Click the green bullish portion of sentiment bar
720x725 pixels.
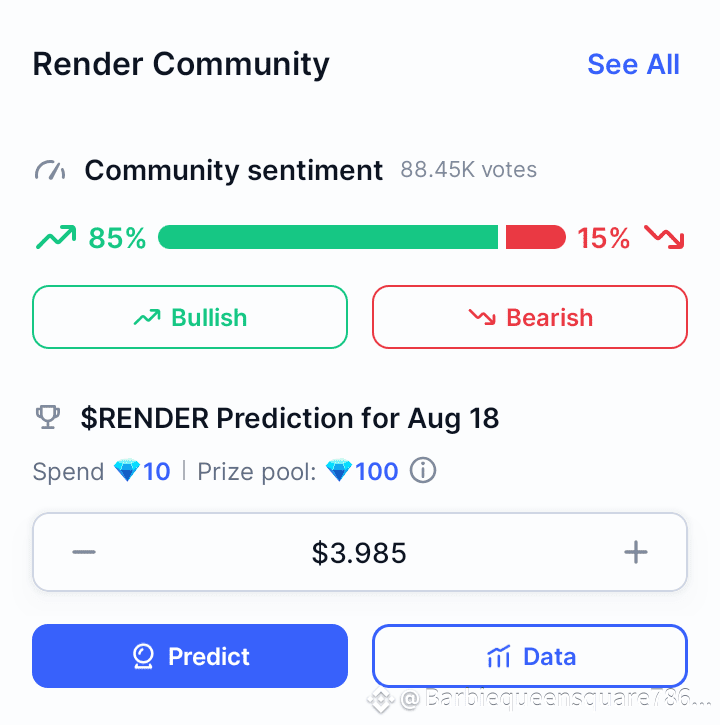328,237
